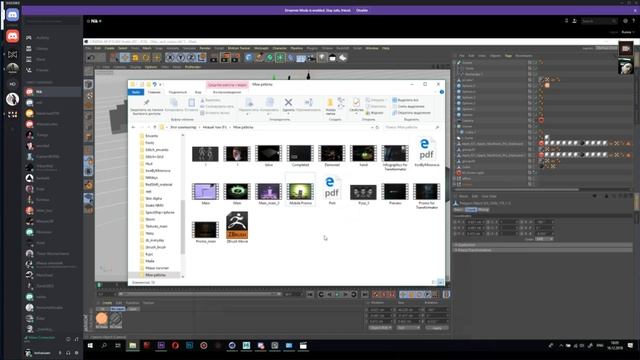Screen dimensions: 640x360
Task: Open Cinema 4D Render menu
Action: [x=205, y=48]
